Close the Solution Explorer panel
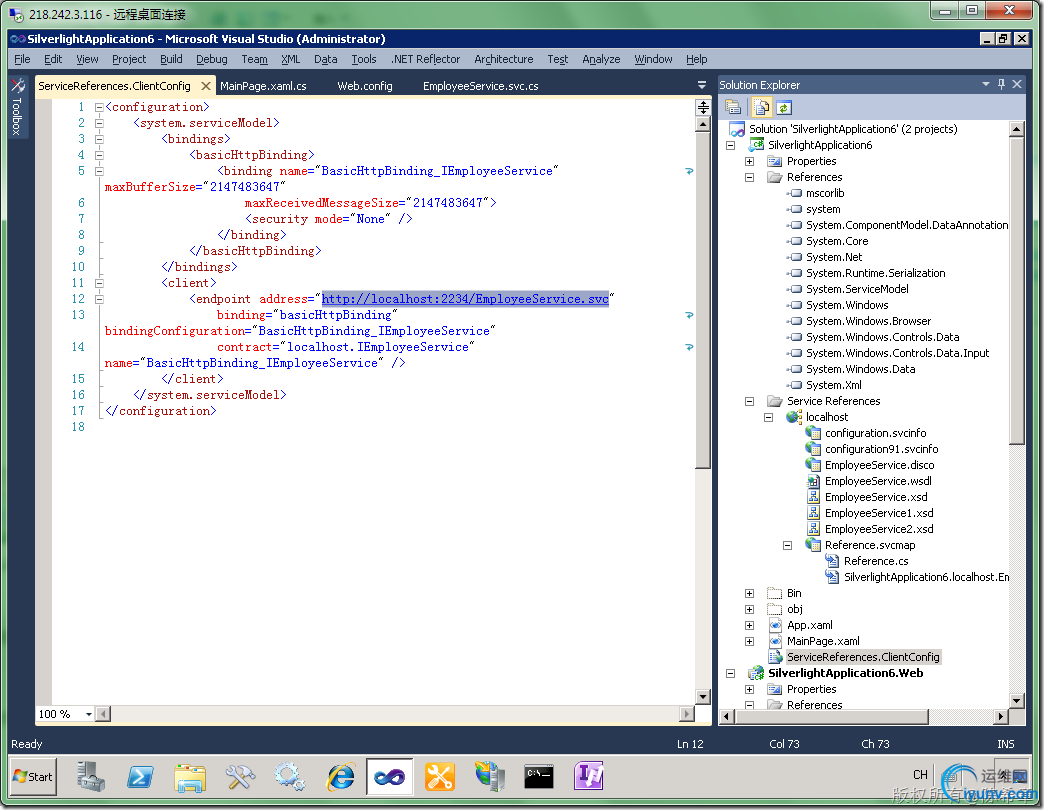 tap(1017, 85)
